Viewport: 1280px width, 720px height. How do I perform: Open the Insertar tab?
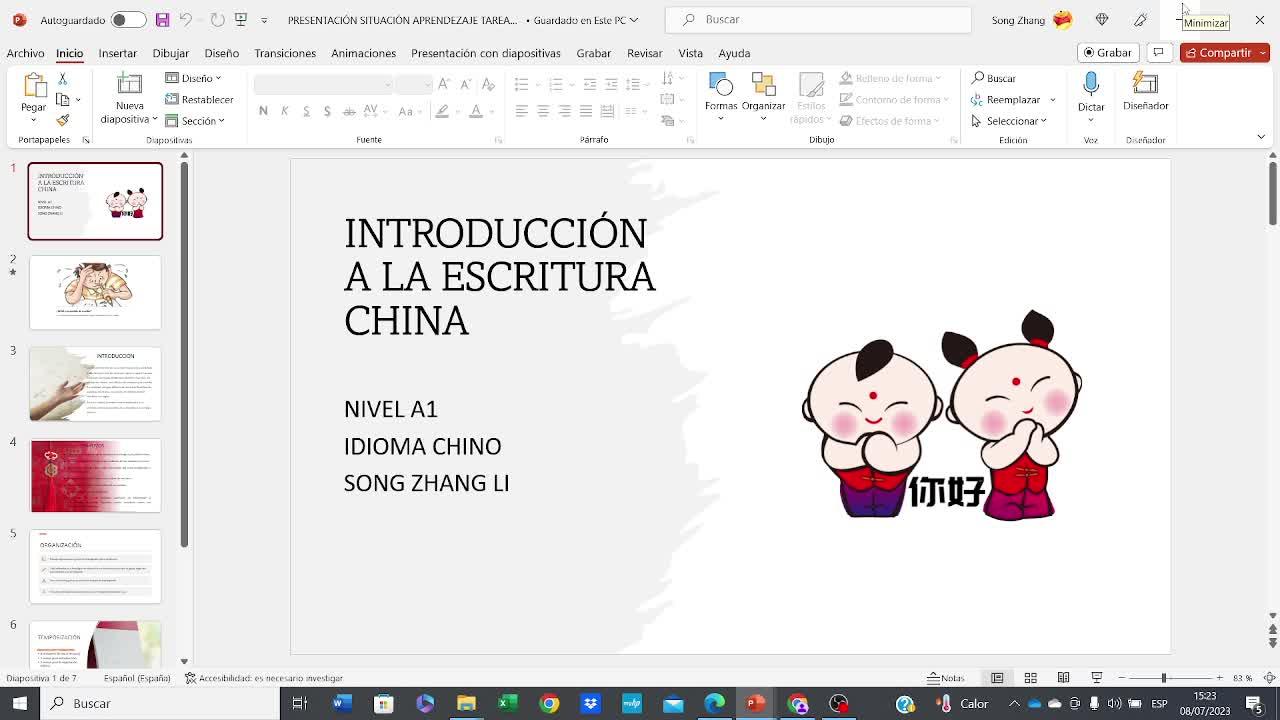(x=117, y=53)
